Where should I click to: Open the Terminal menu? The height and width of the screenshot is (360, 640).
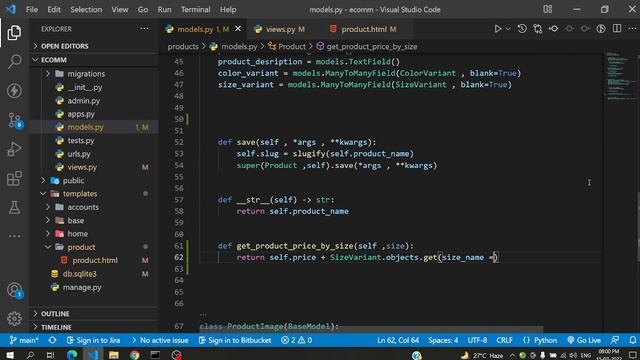coord(196,9)
